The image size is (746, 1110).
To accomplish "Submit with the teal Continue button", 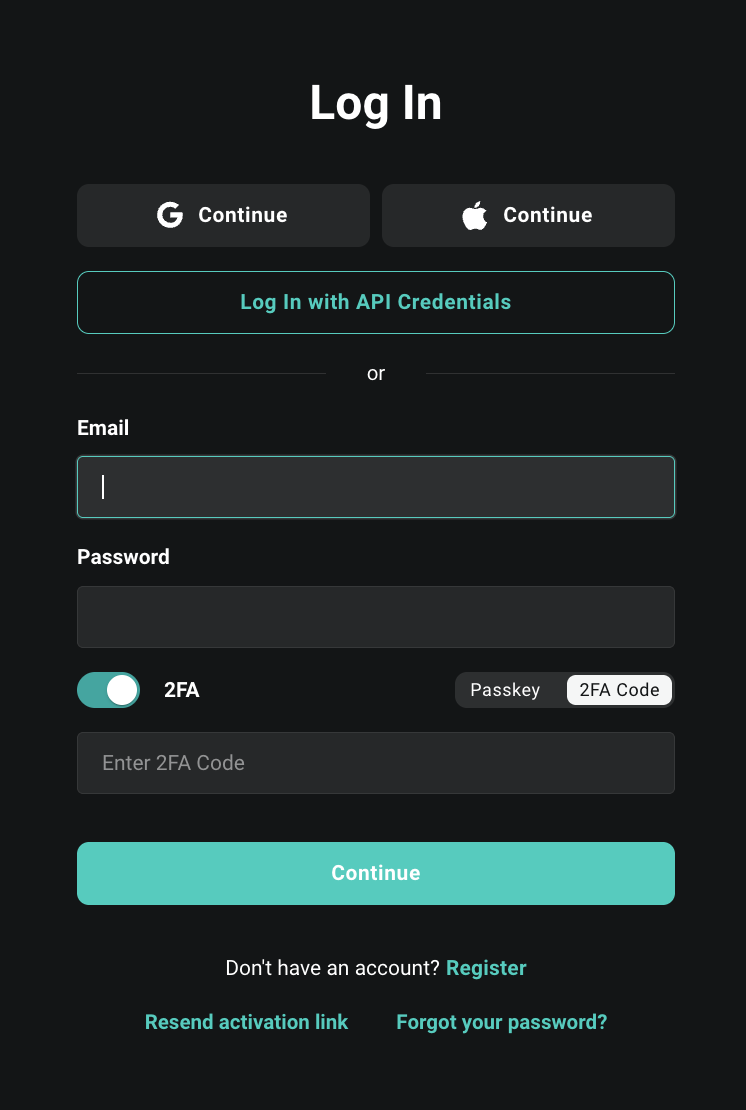I will click(376, 873).
